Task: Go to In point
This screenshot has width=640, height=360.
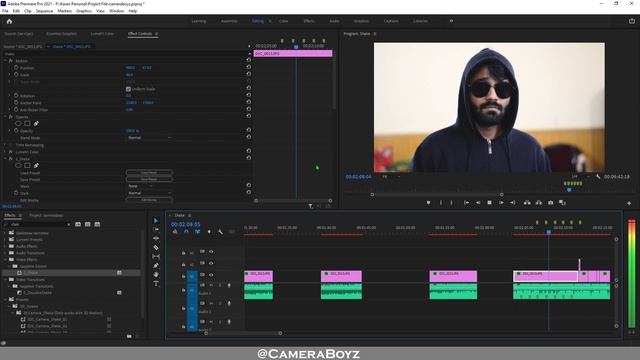Action: (466, 202)
